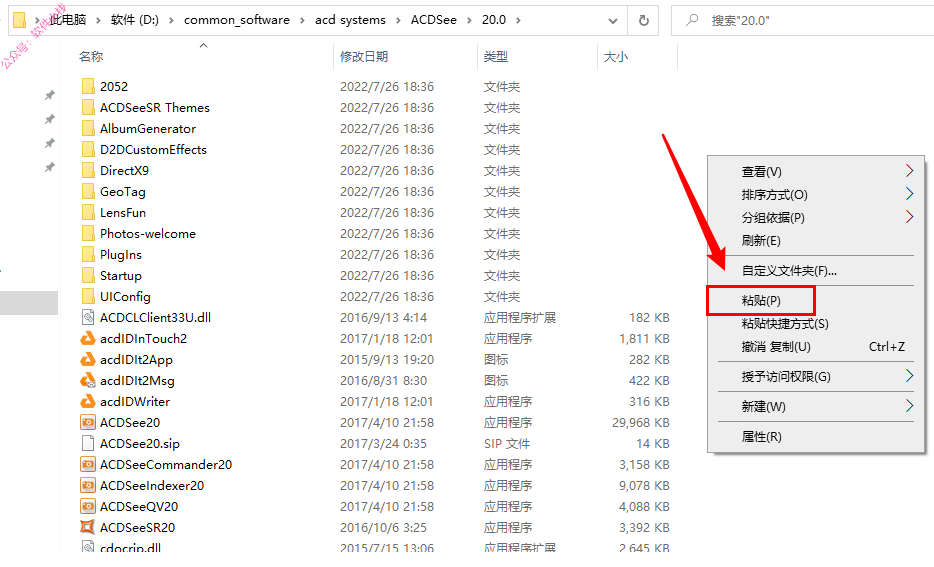Click the ACDSee20 application icon

click(88, 422)
